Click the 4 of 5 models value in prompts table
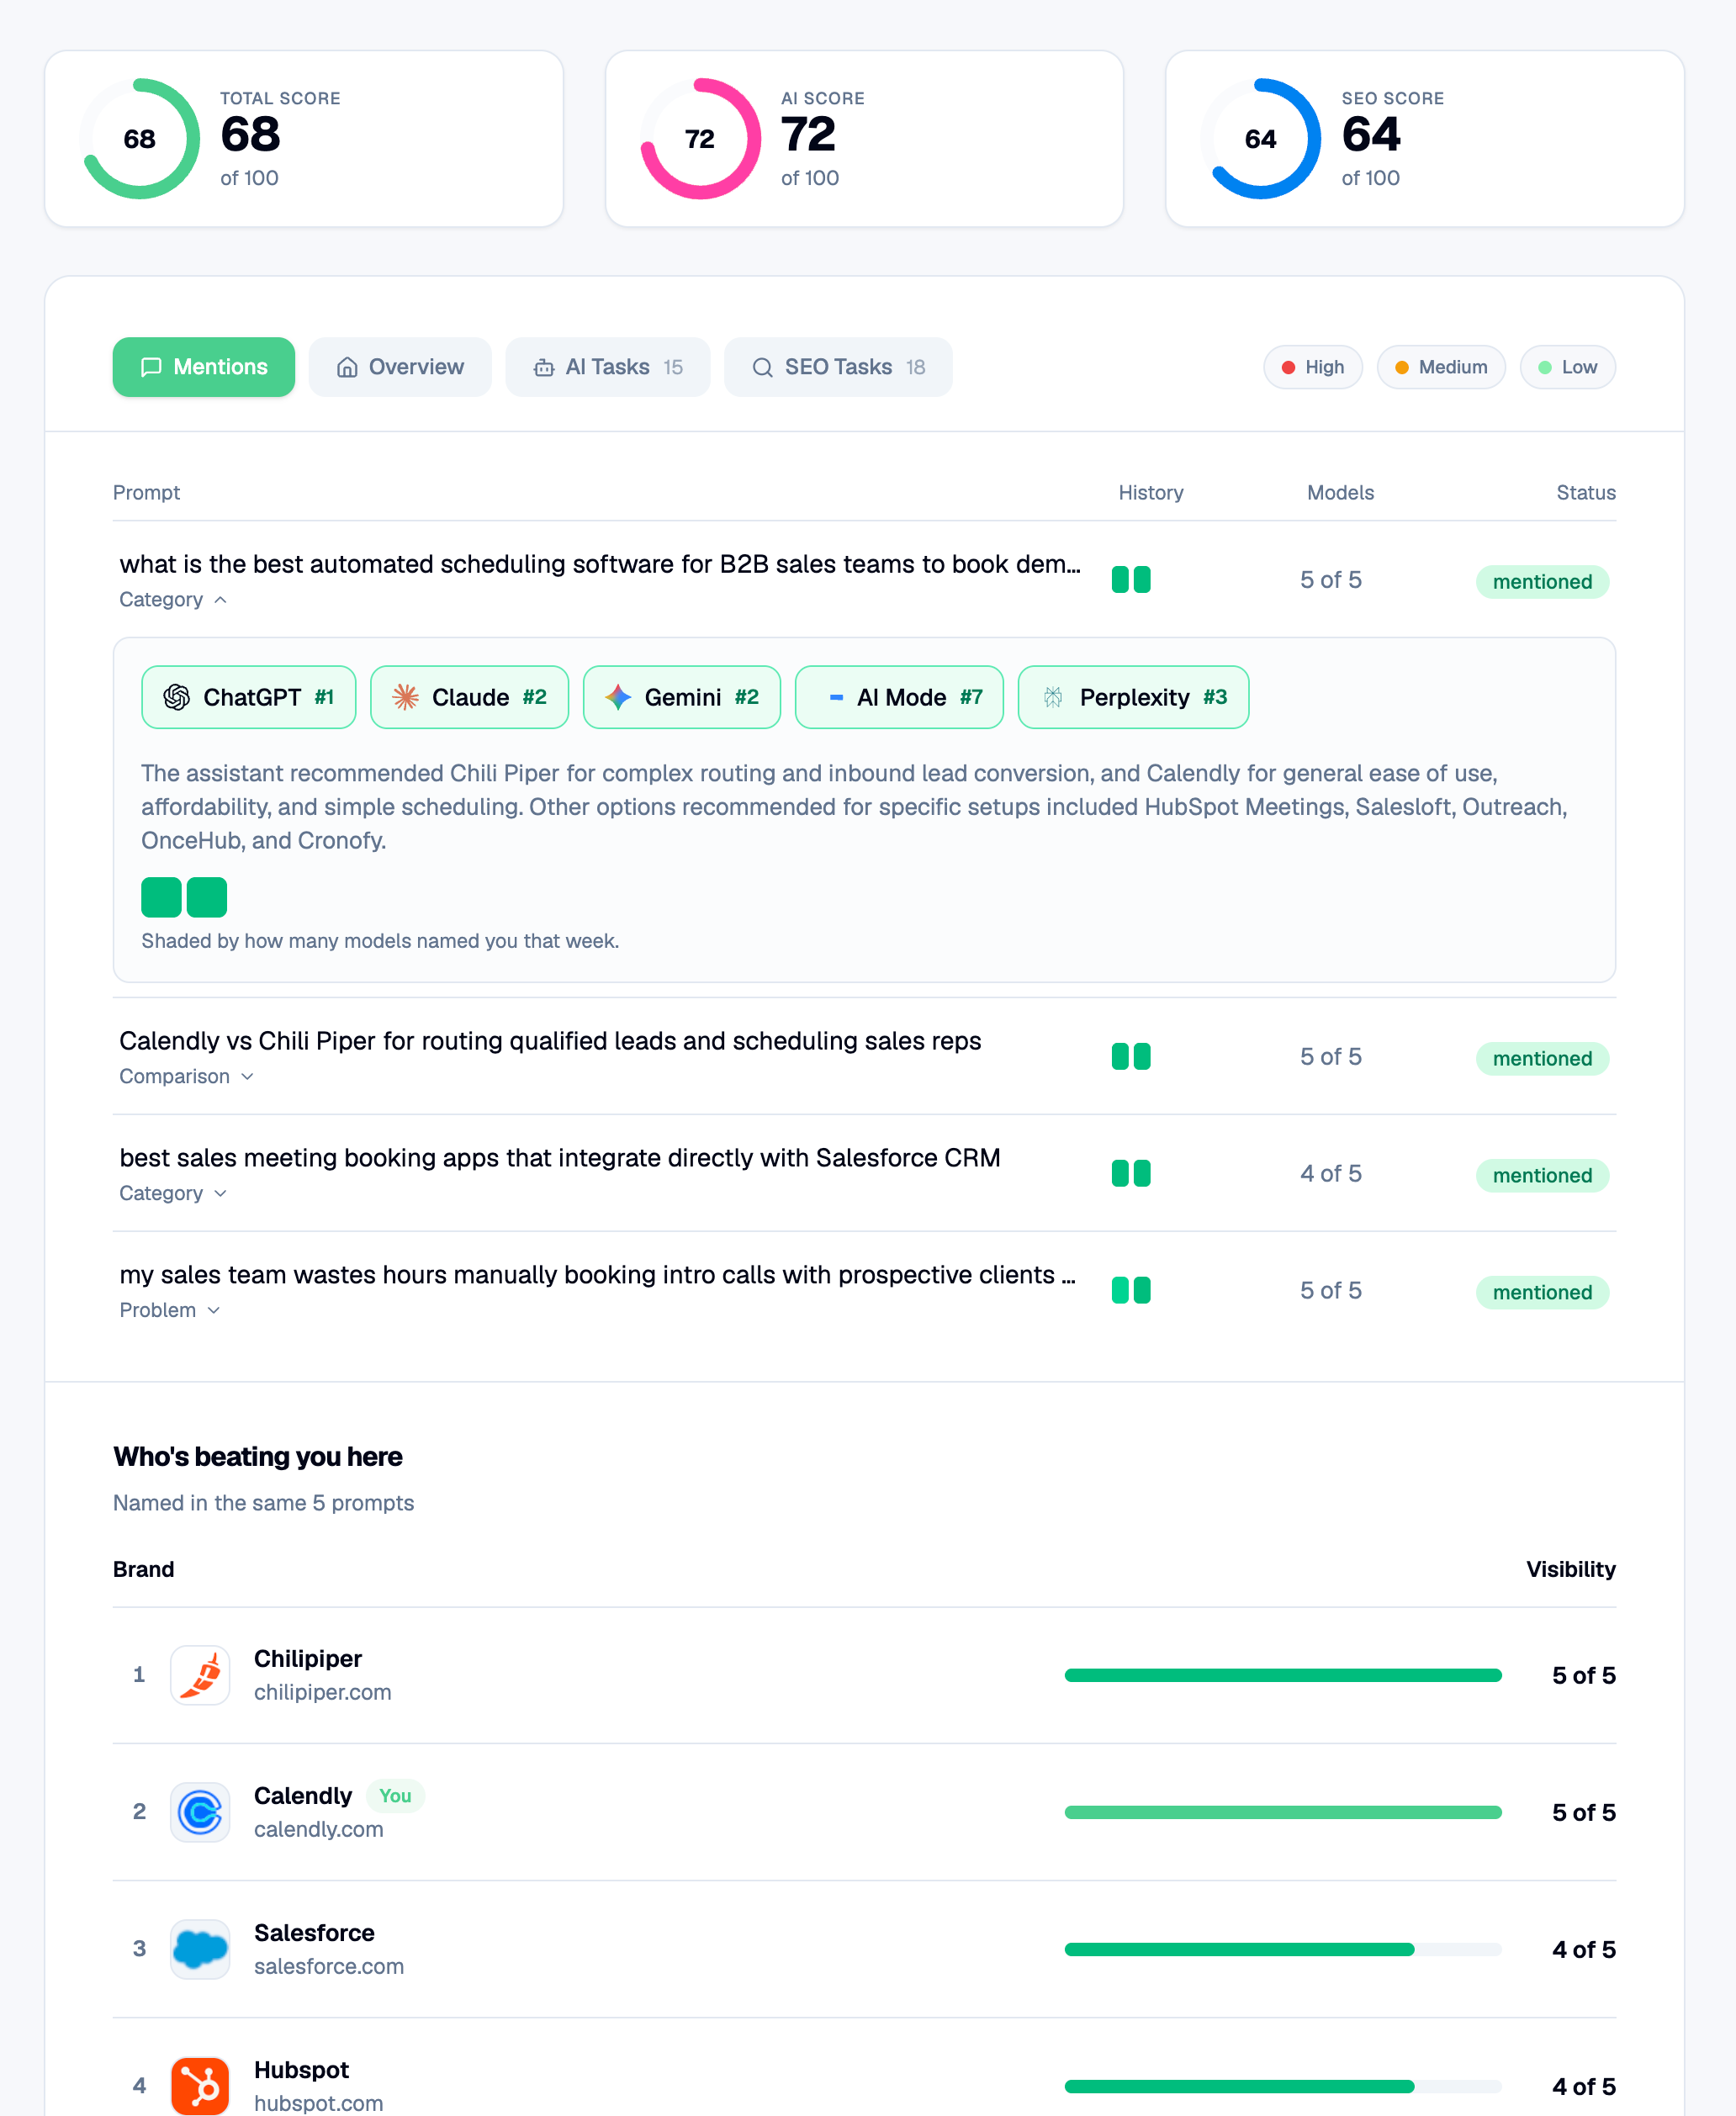The image size is (1736, 2116). pos(1330,1174)
